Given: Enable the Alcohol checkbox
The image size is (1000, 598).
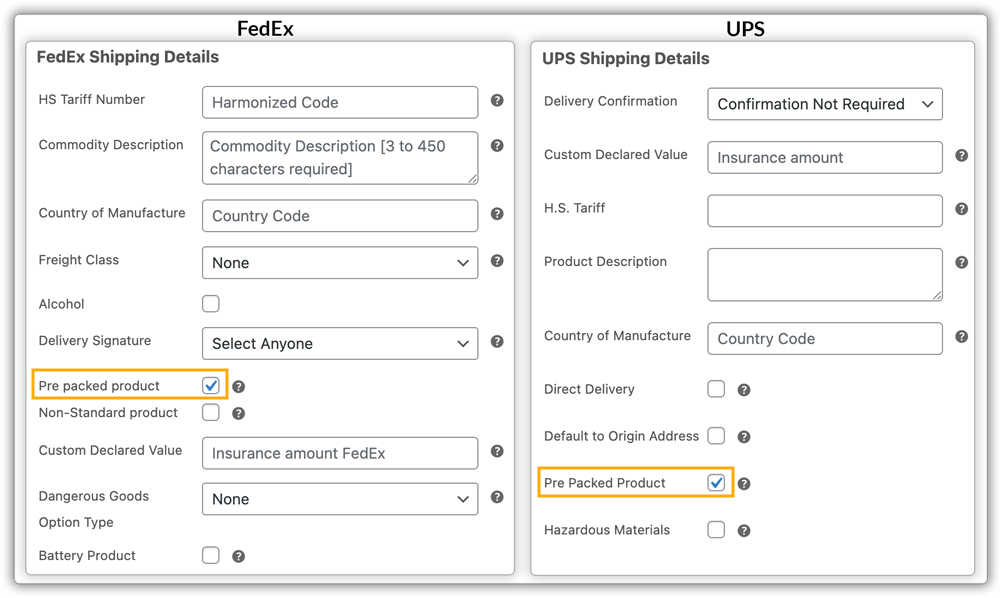Looking at the screenshot, I should (x=211, y=304).
